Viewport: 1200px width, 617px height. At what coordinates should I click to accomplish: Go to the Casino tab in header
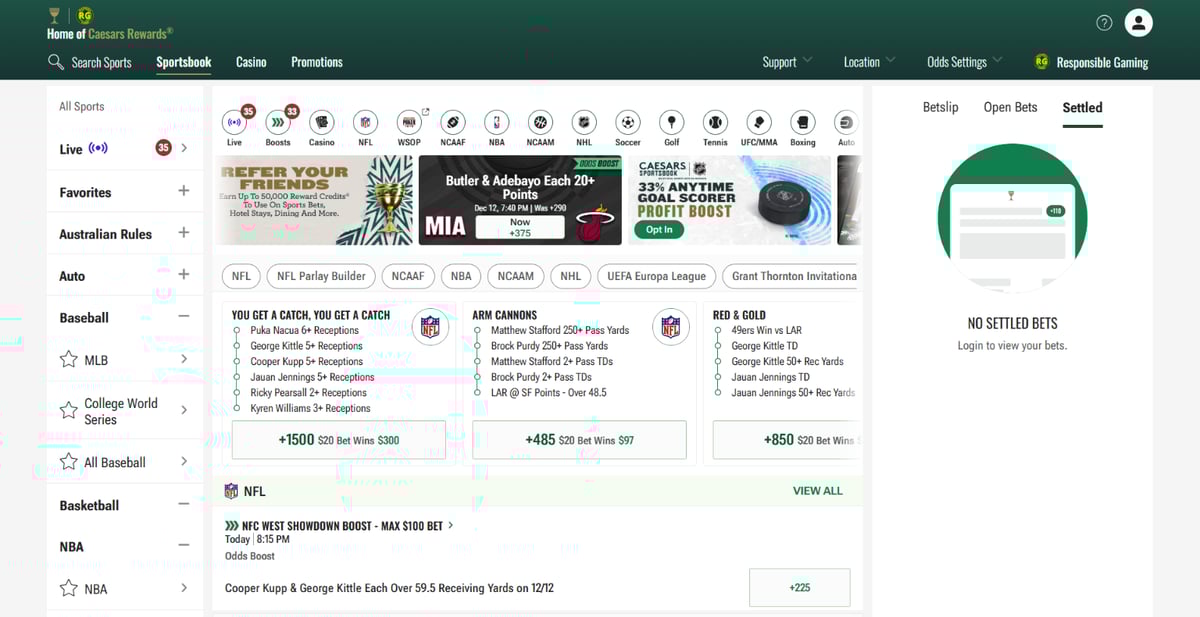[251, 62]
